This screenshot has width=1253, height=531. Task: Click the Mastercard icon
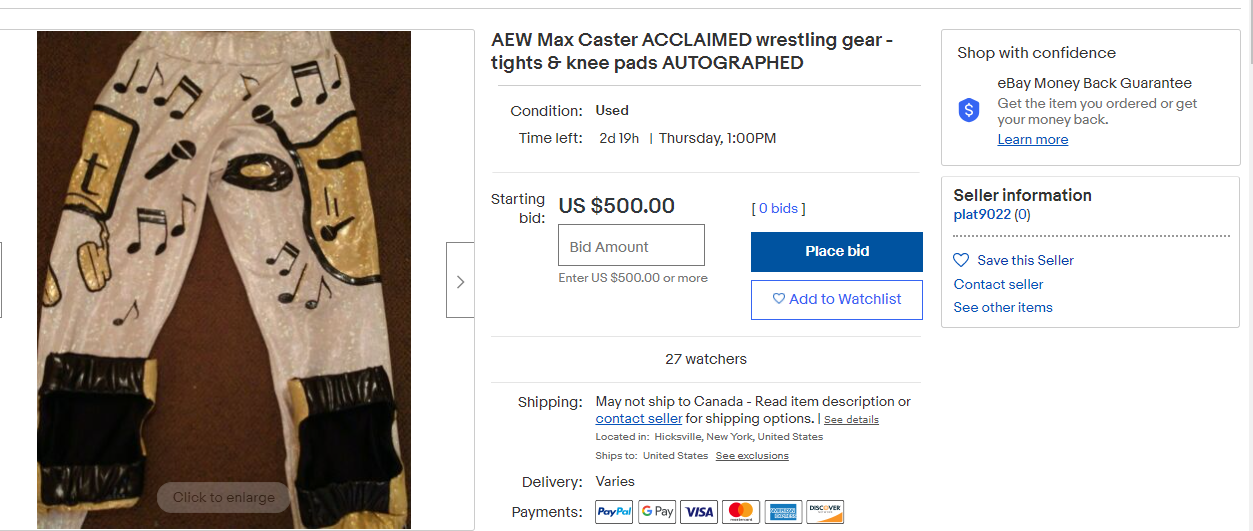point(741,512)
